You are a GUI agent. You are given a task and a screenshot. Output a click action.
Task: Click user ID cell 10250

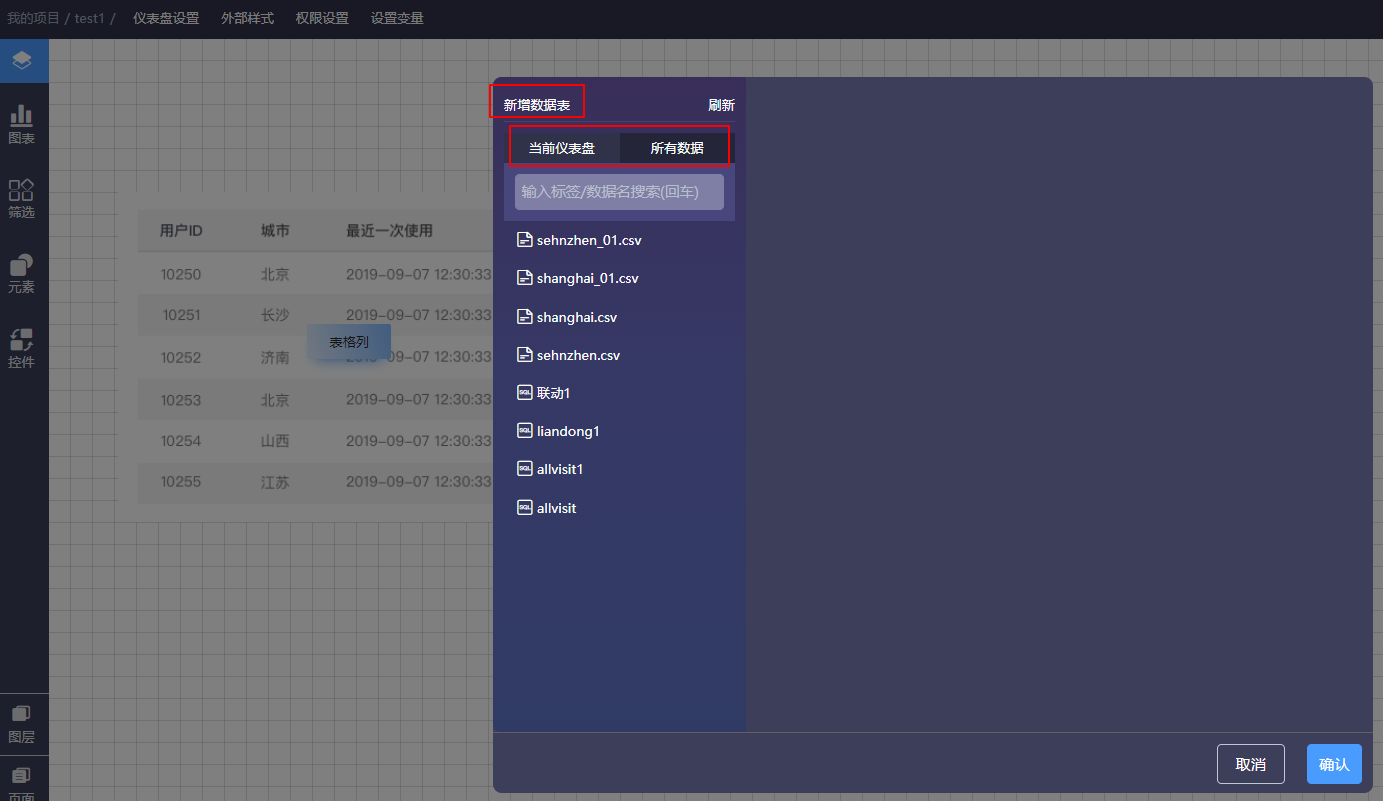click(x=181, y=274)
